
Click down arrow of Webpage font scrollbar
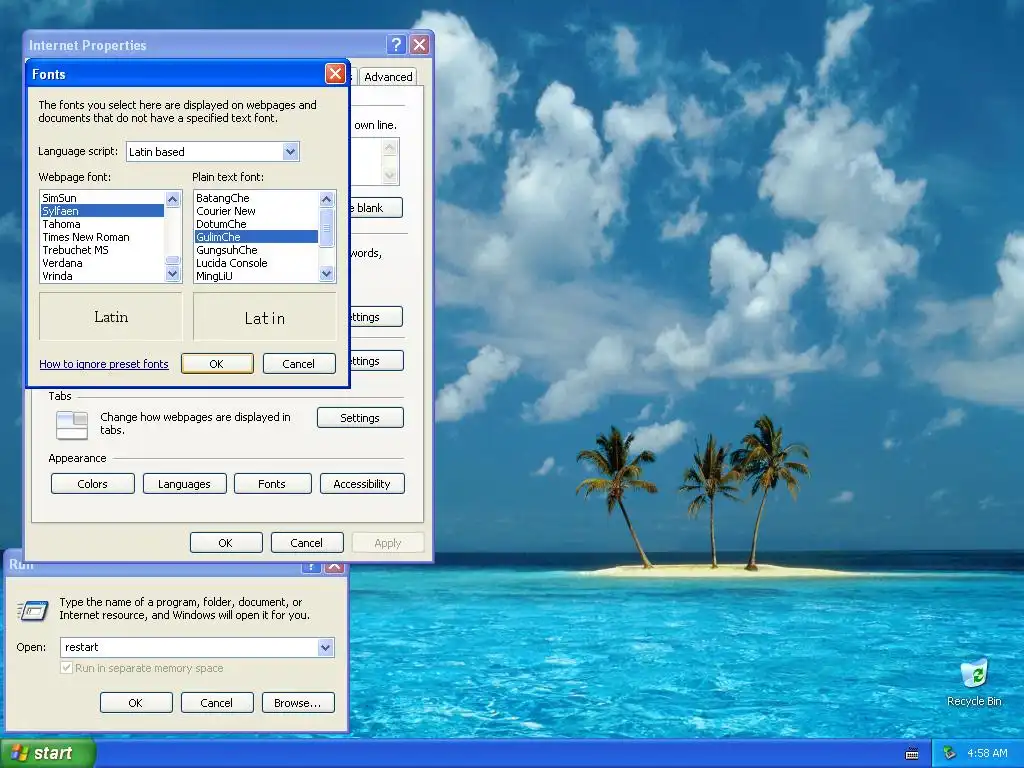[x=172, y=274]
